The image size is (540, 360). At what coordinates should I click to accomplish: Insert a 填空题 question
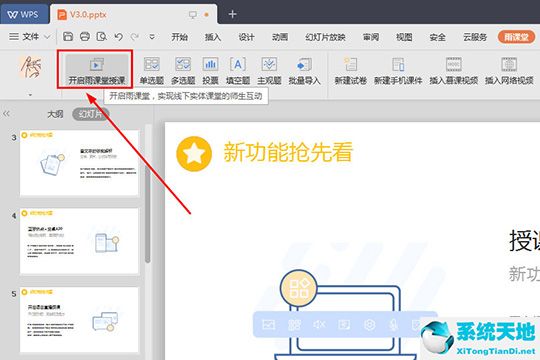coord(238,71)
